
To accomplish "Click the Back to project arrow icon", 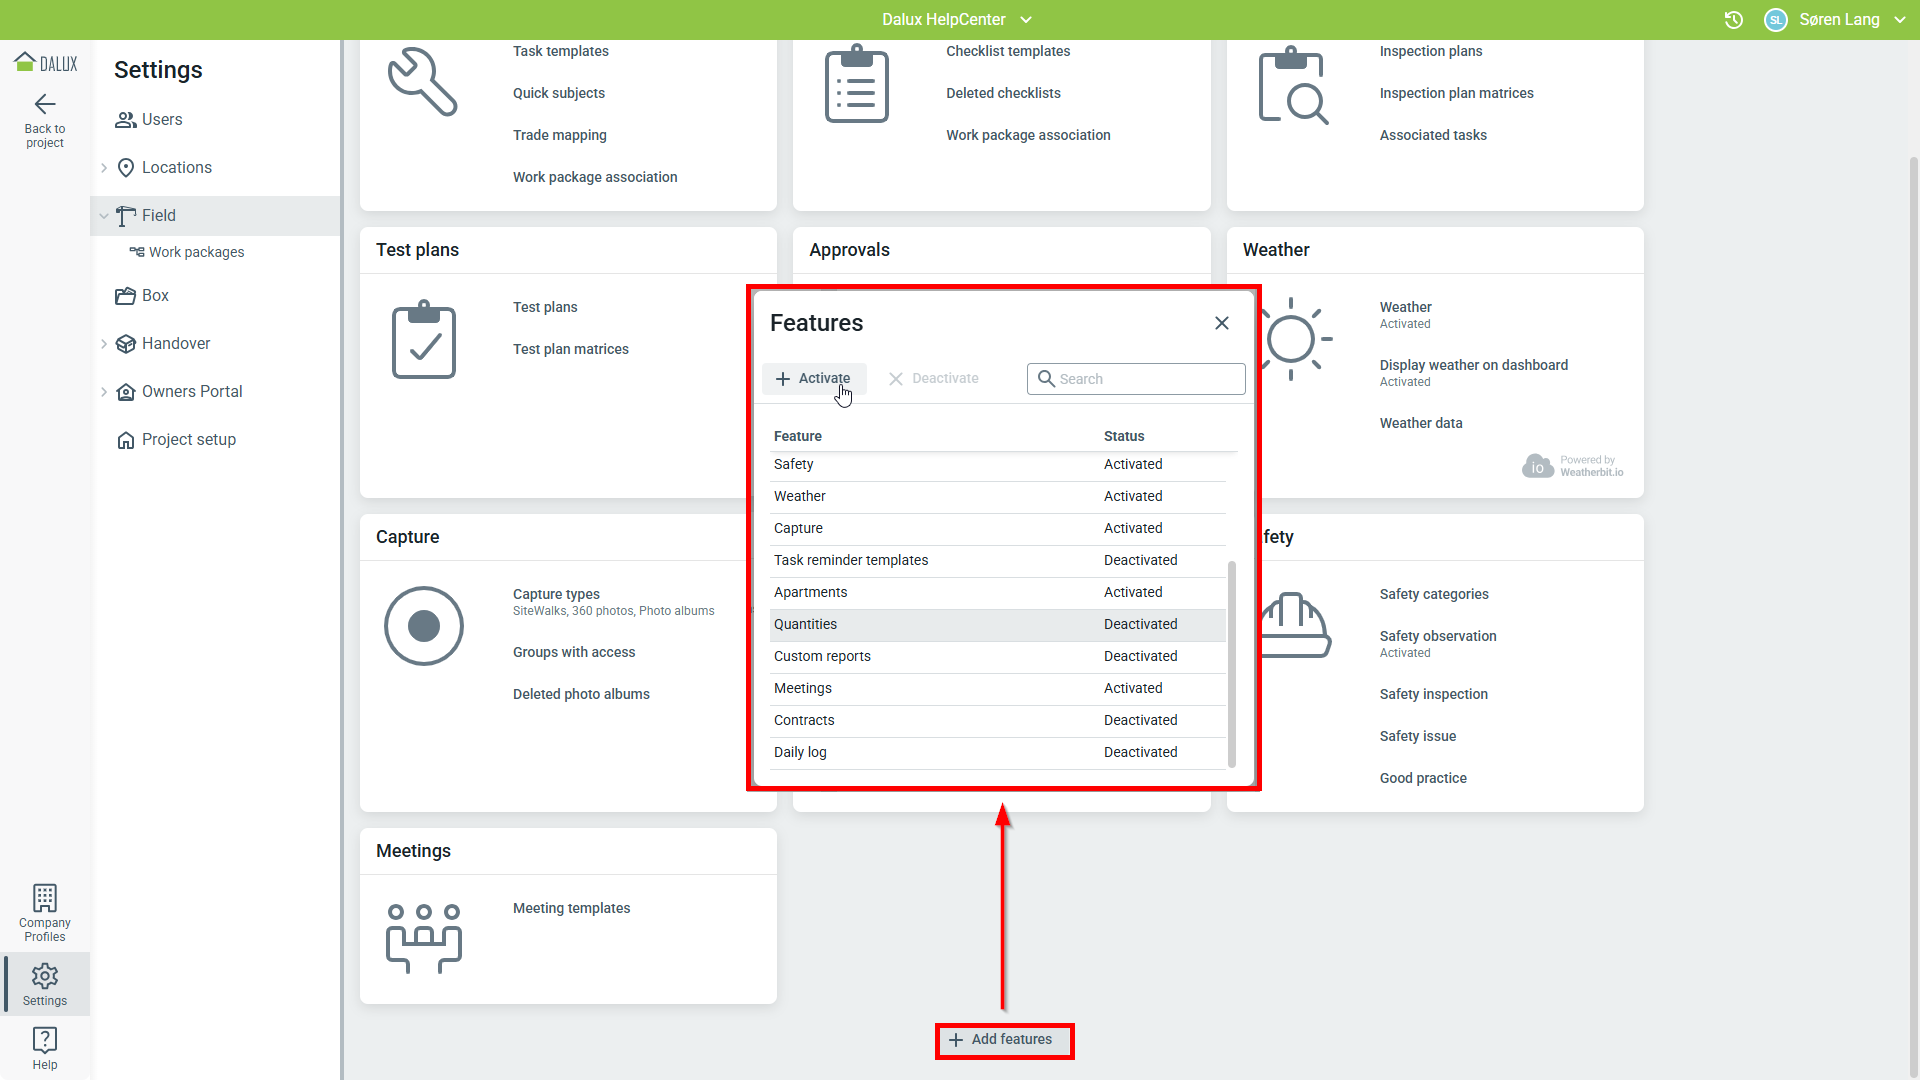I will (x=45, y=104).
